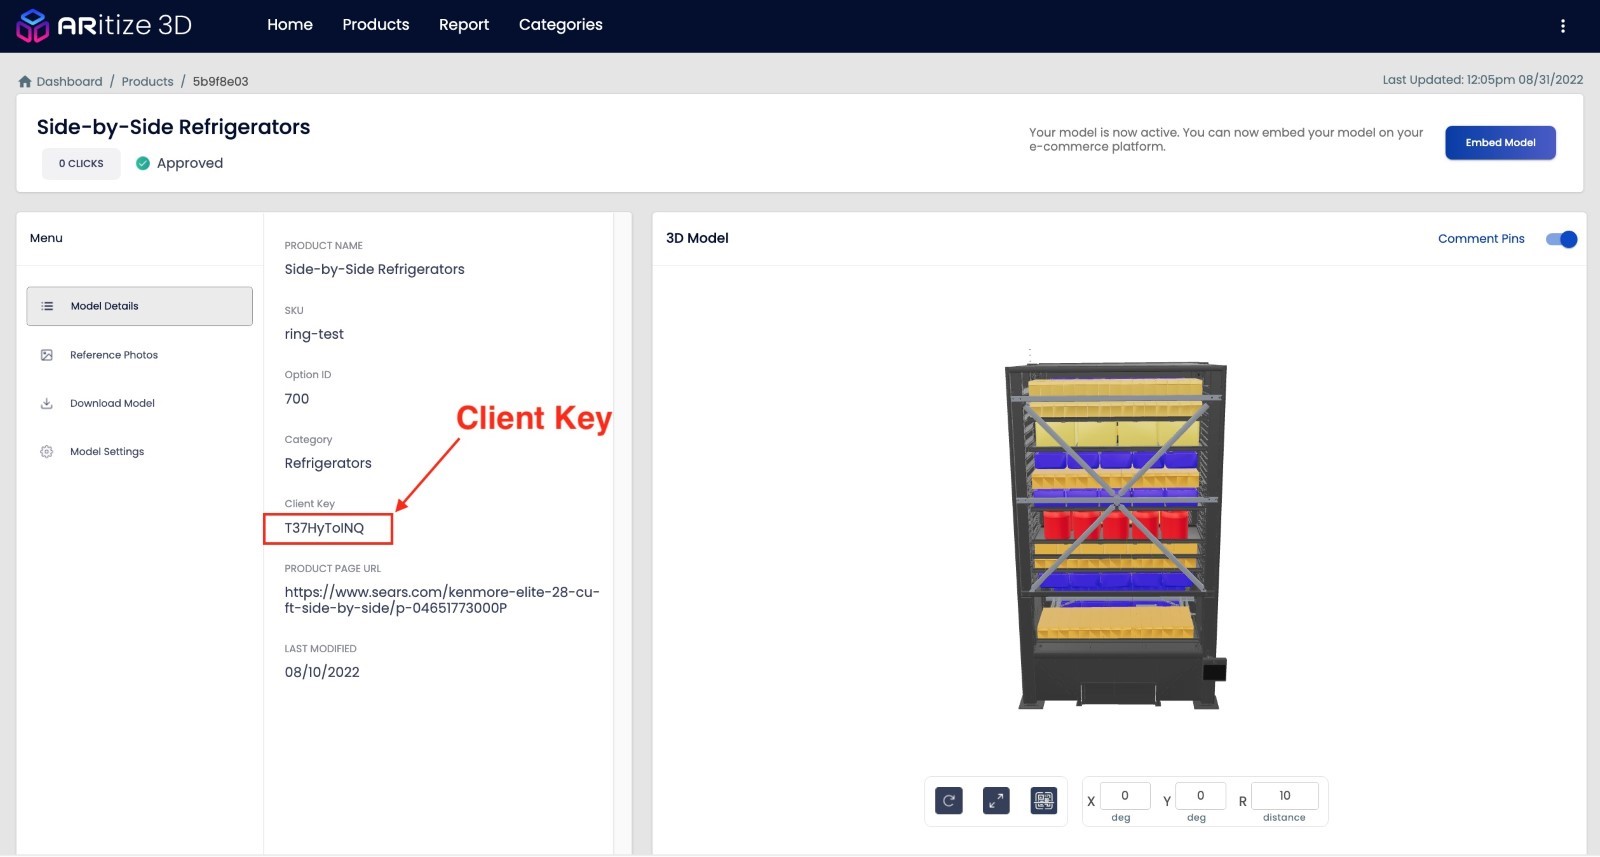Image resolution: width=1600 pixels, height=857 pixels.
Task: Toggle the Comment Pins switch
Action: click(x=1561, y=239)
